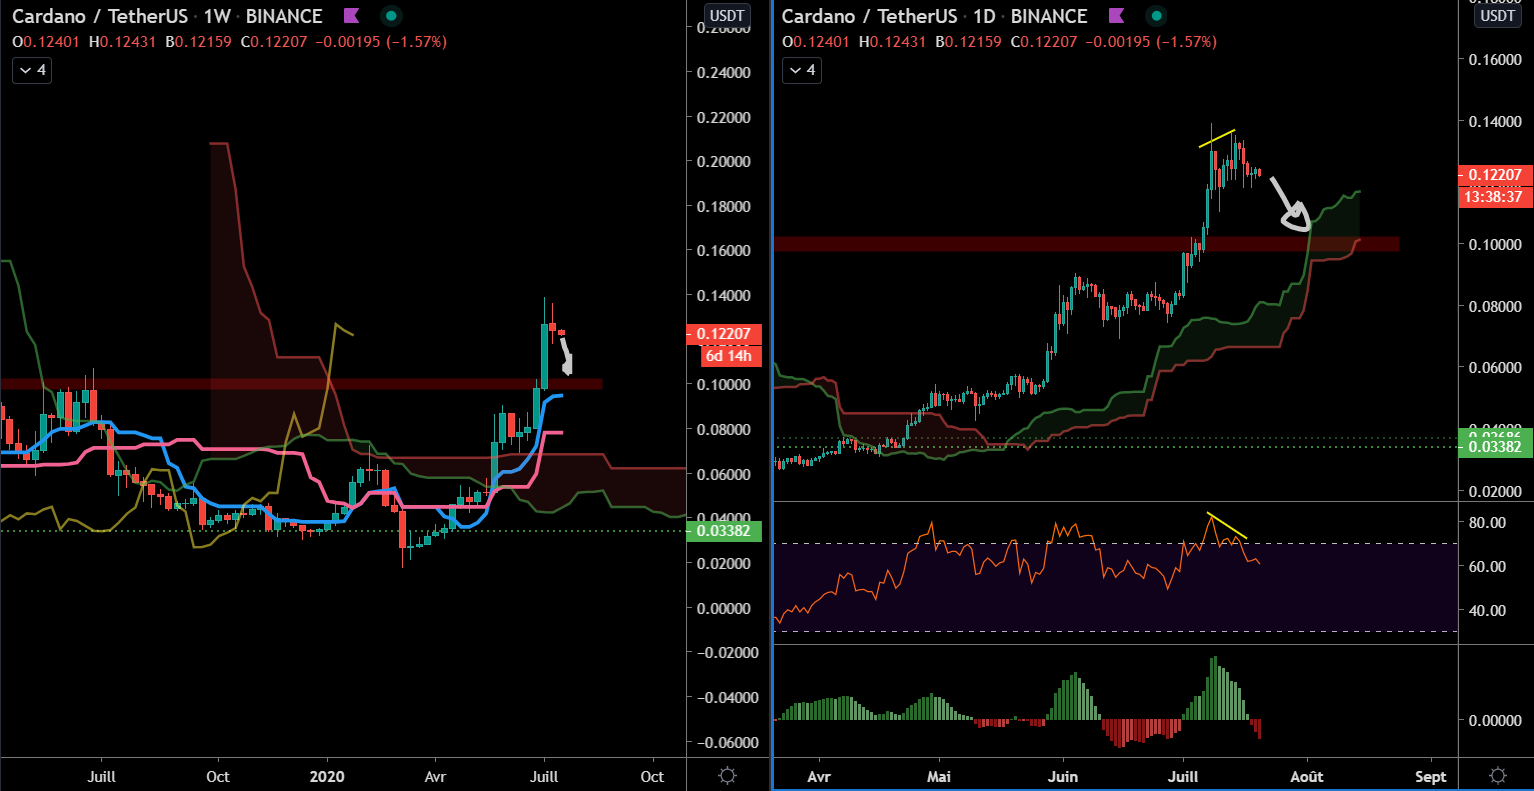The height and width of the screenshot is (791, 1534).
Task: Click the Juill label on the daily time axis
Action: tap(1184, 776)
